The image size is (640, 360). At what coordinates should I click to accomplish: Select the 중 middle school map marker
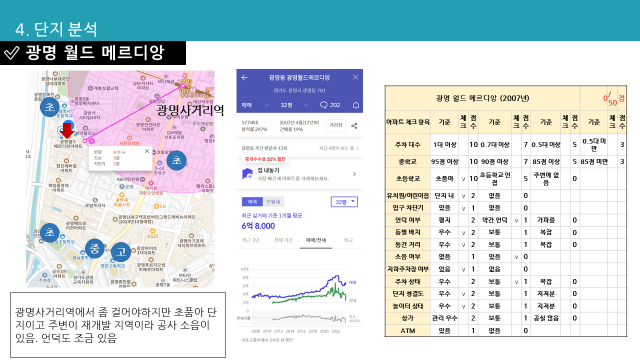[x=95, y=248]
